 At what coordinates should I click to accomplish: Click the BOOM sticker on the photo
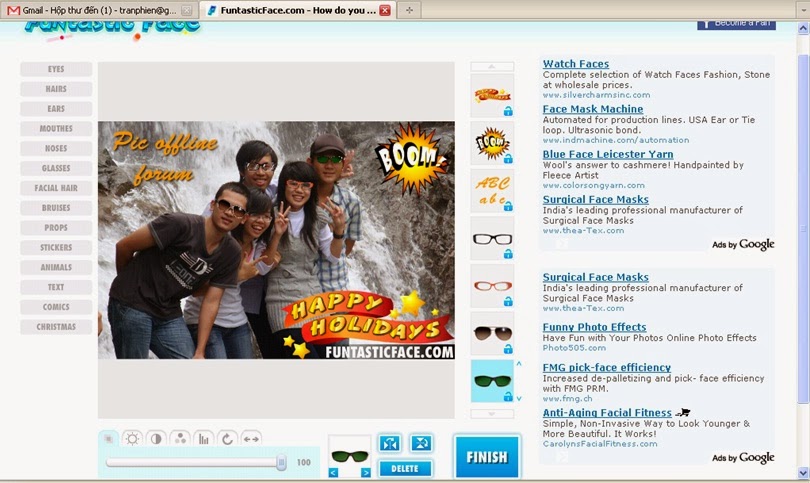411,159
